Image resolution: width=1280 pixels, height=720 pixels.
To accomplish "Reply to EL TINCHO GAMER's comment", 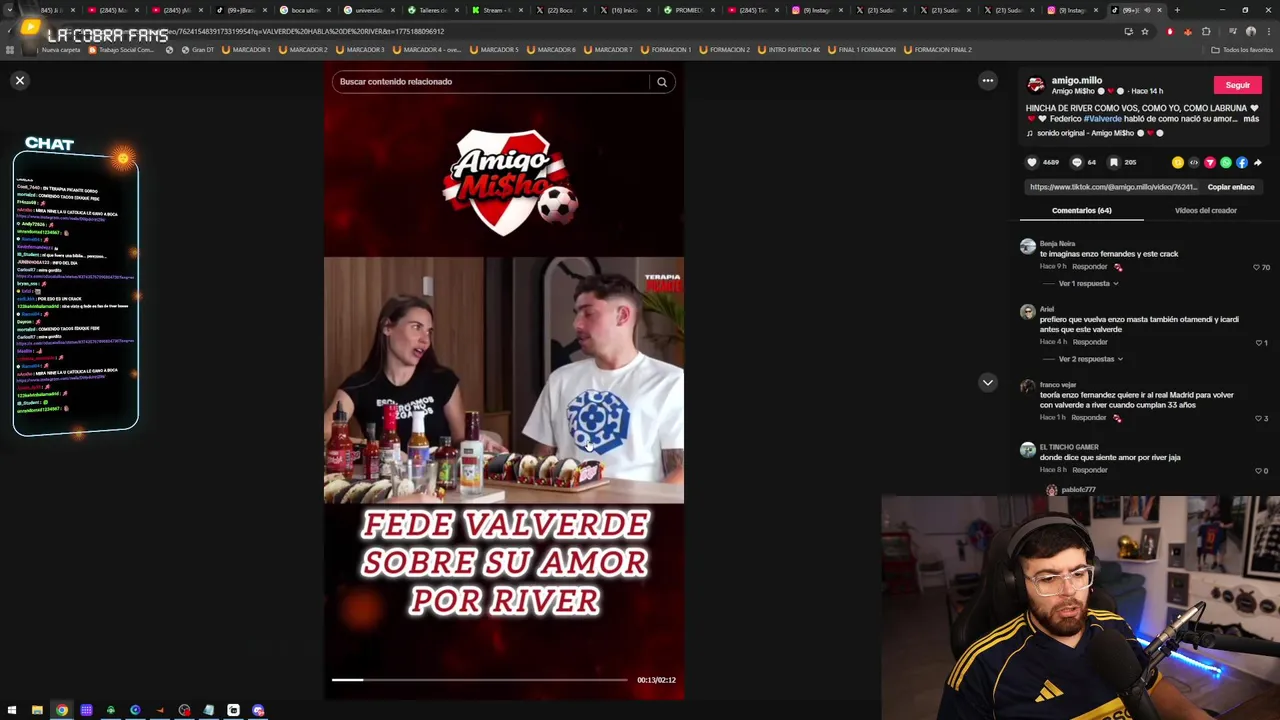I will pyautogui.click(x=1090, y=470).
